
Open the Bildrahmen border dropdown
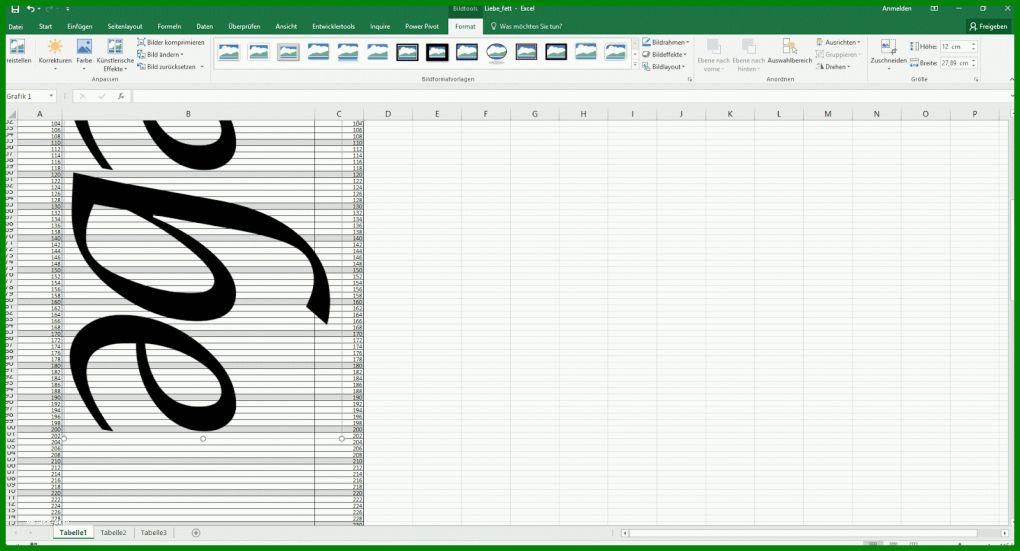(x=665, y=42)
